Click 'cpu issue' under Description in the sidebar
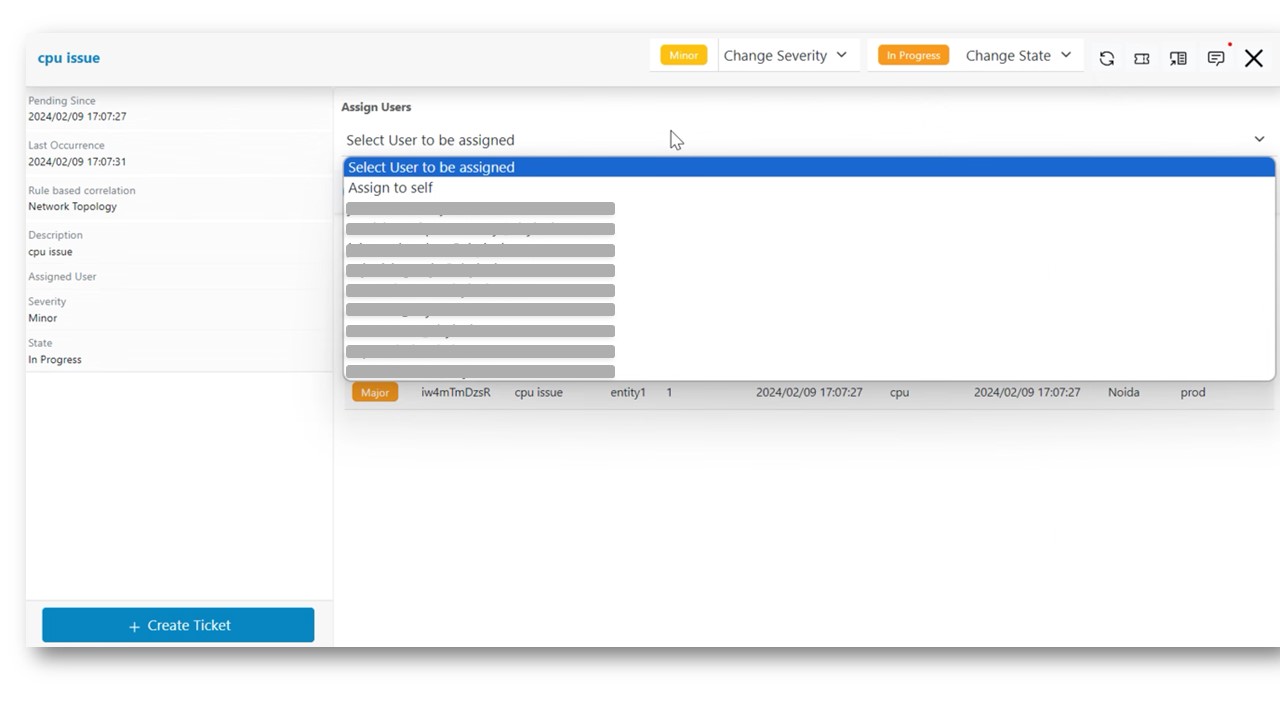Viewport: 1280px width, 720px height. 50,252
